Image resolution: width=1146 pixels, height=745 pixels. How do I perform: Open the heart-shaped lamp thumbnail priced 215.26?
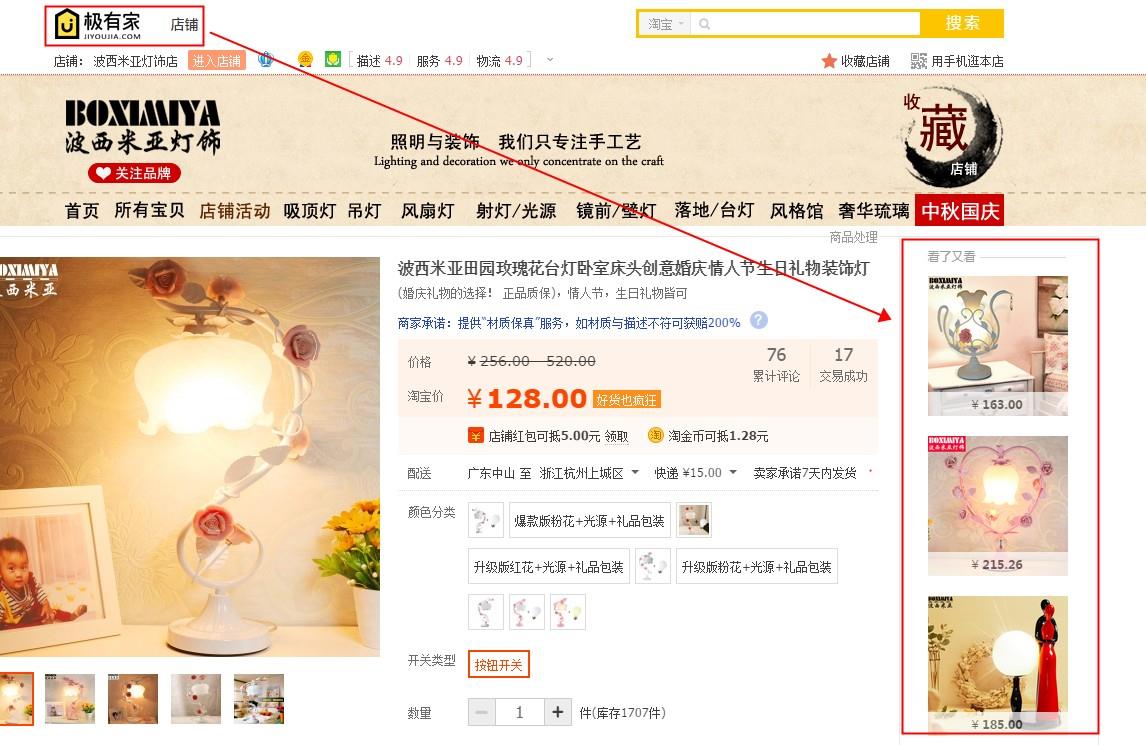998,505
